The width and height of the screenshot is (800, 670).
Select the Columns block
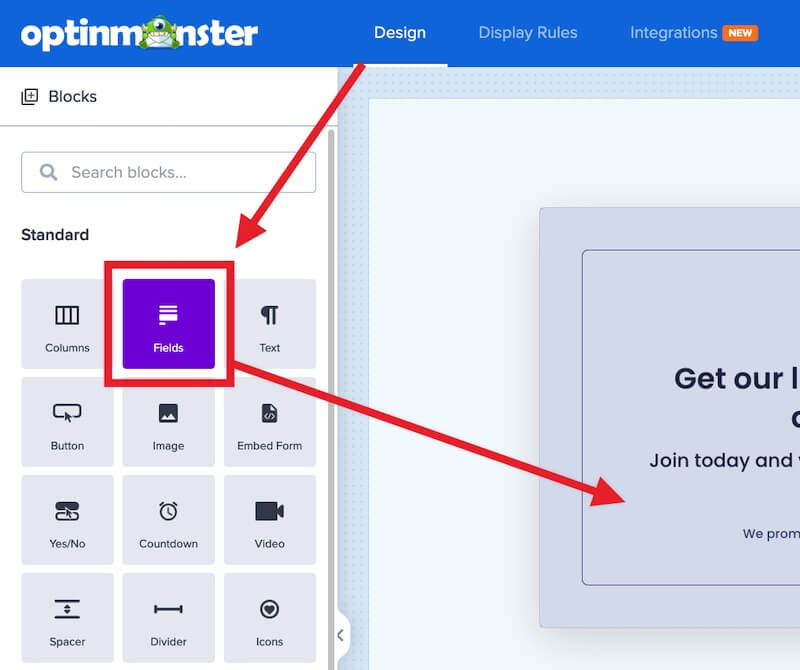(66, 322)
